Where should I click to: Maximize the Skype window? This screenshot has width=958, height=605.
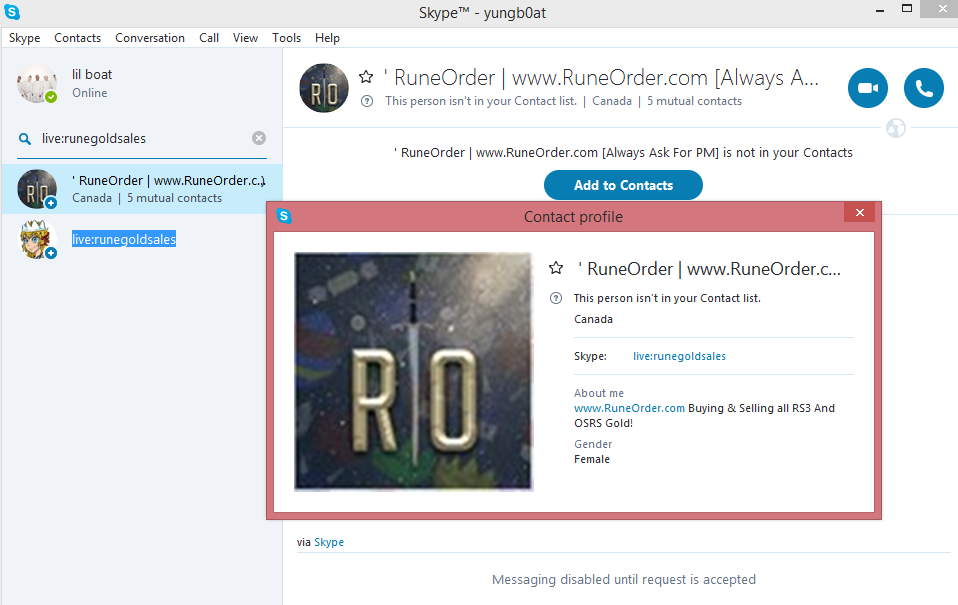(907, 9)
